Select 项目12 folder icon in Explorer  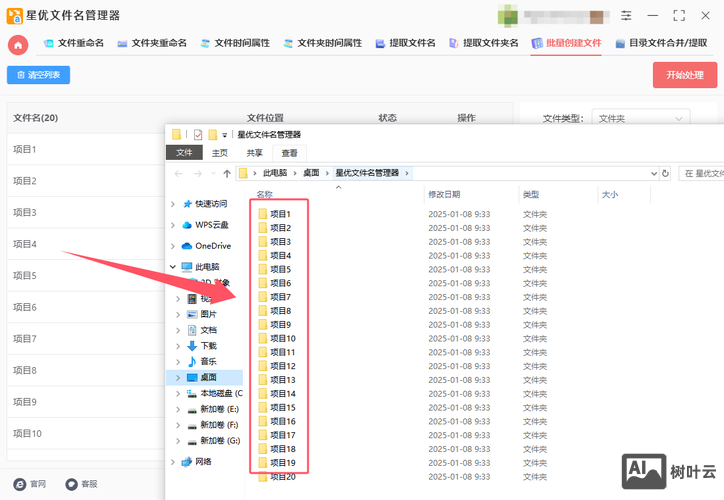pyautogui.click(x=263, y=366)
